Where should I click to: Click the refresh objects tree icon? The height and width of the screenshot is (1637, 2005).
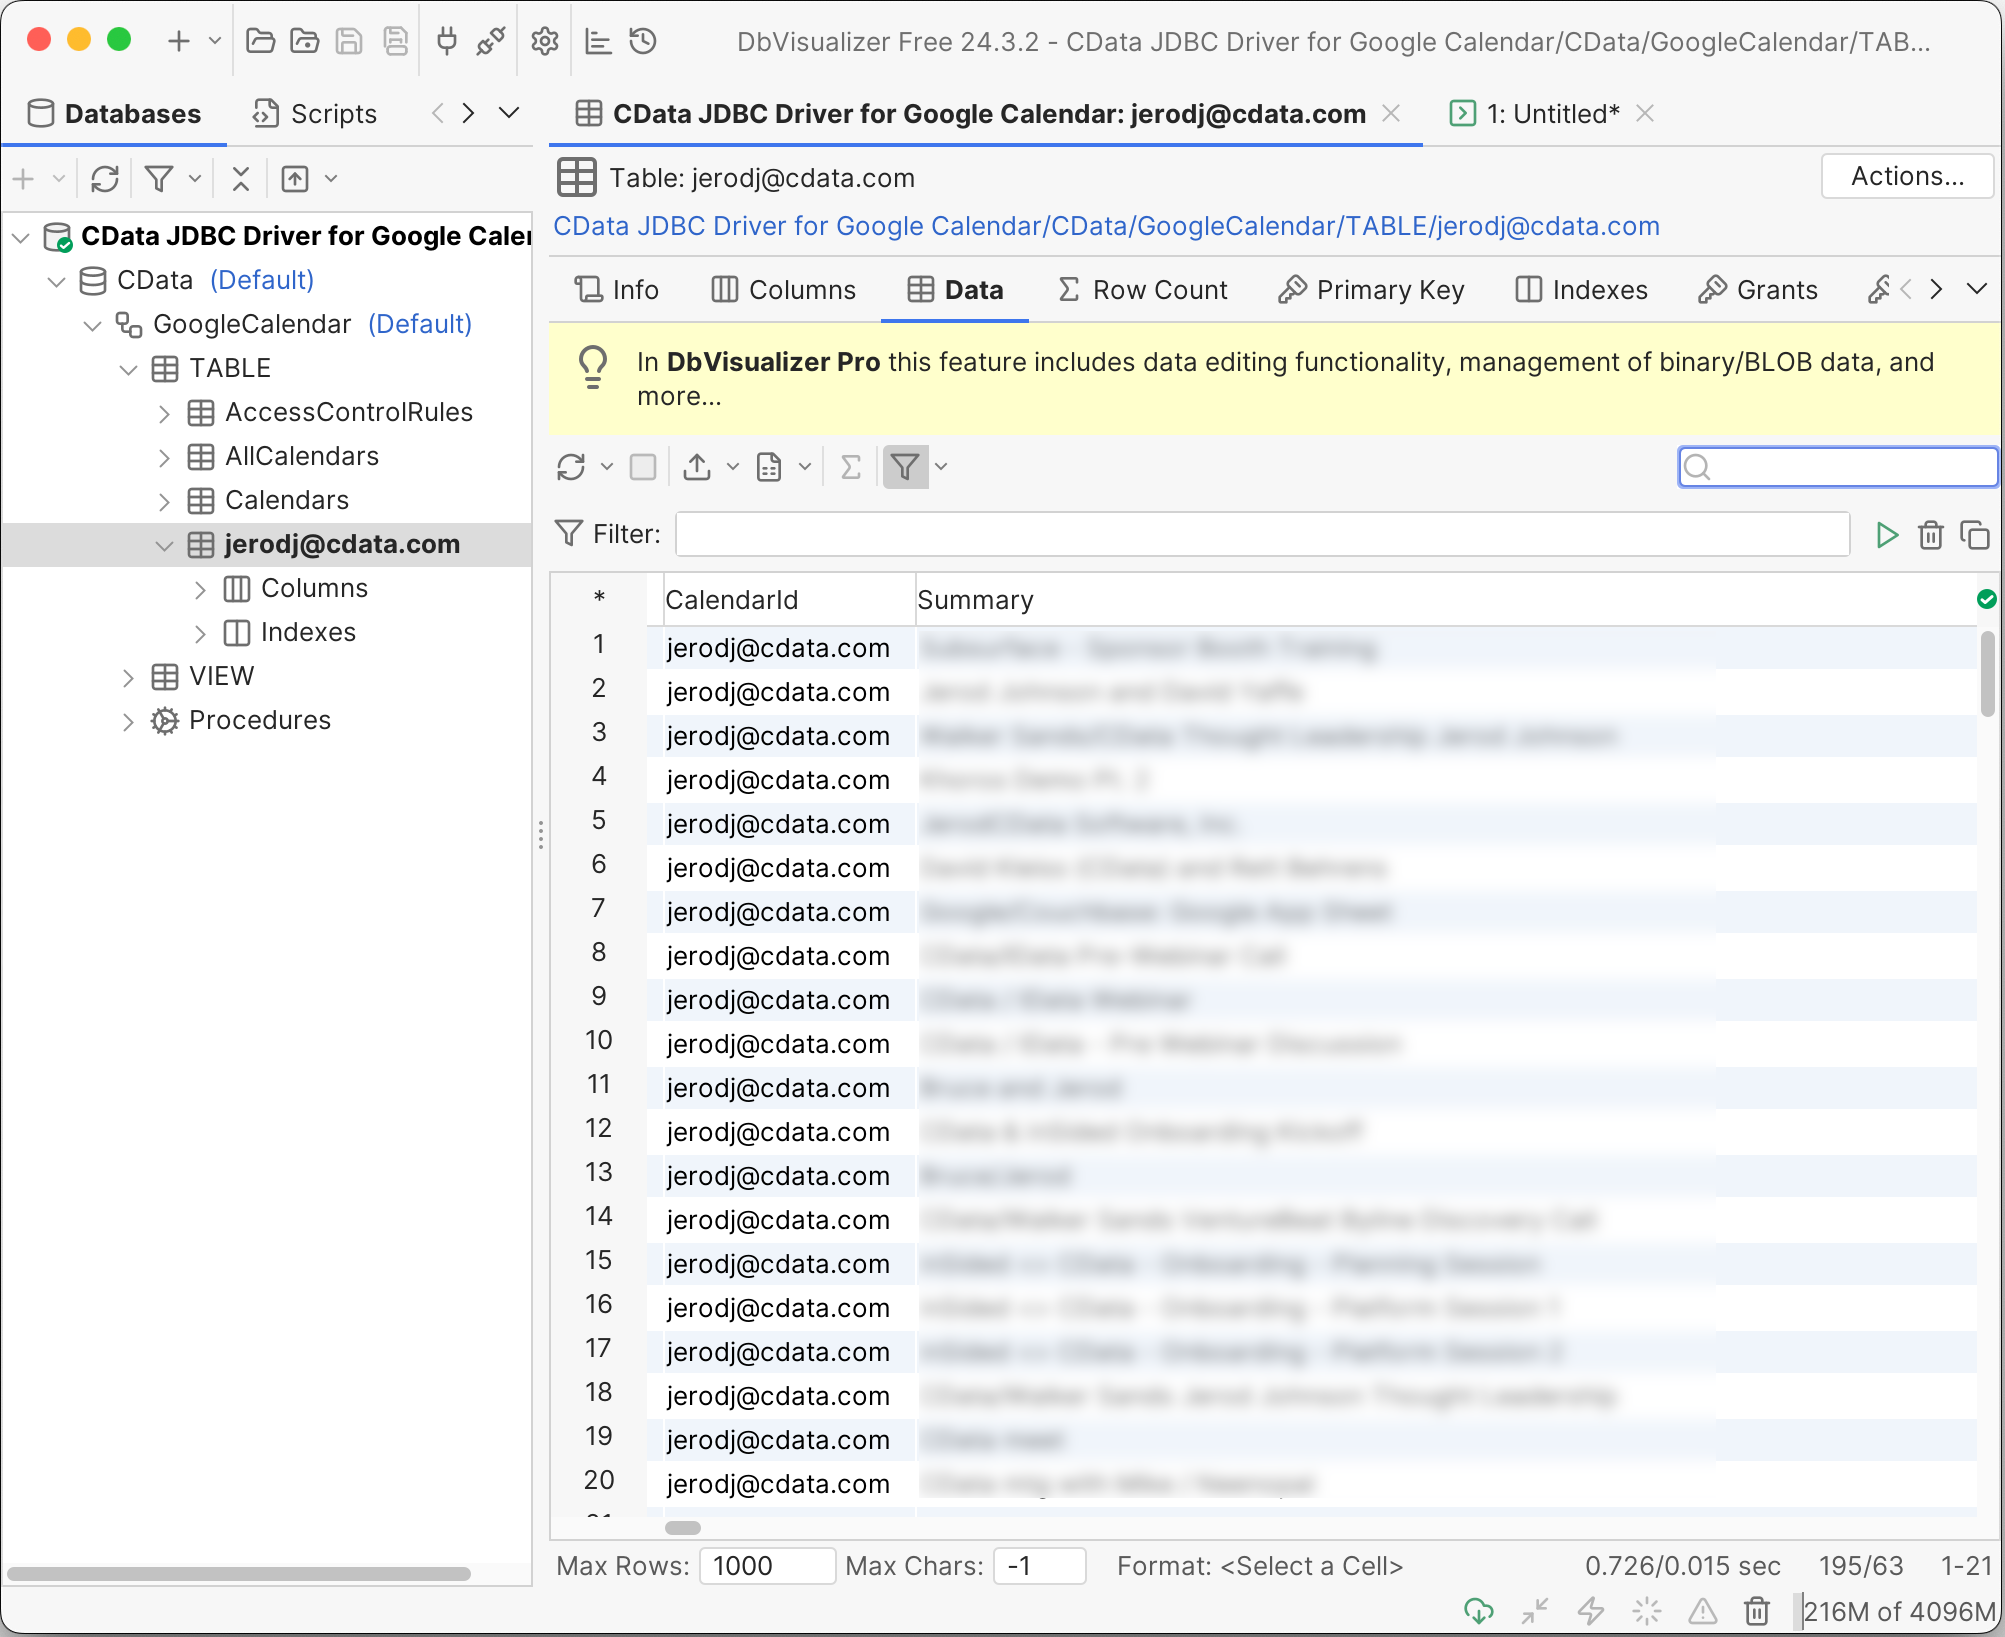(105, 179)
